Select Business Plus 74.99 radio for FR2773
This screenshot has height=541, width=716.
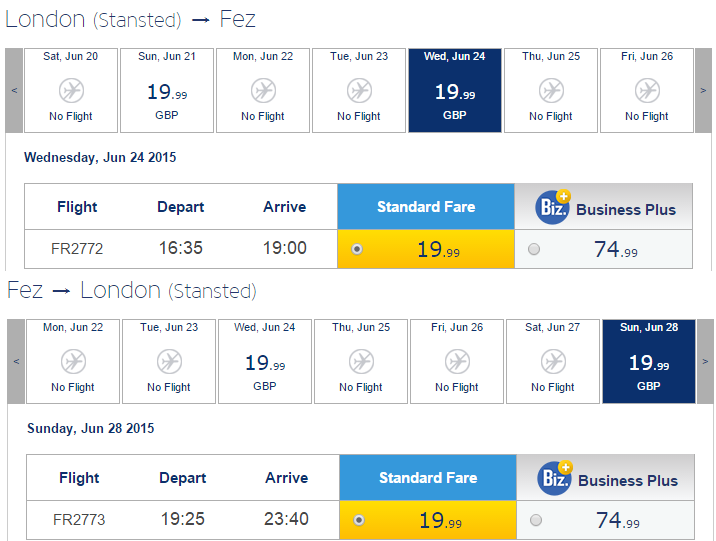click(x=536, y=520)
